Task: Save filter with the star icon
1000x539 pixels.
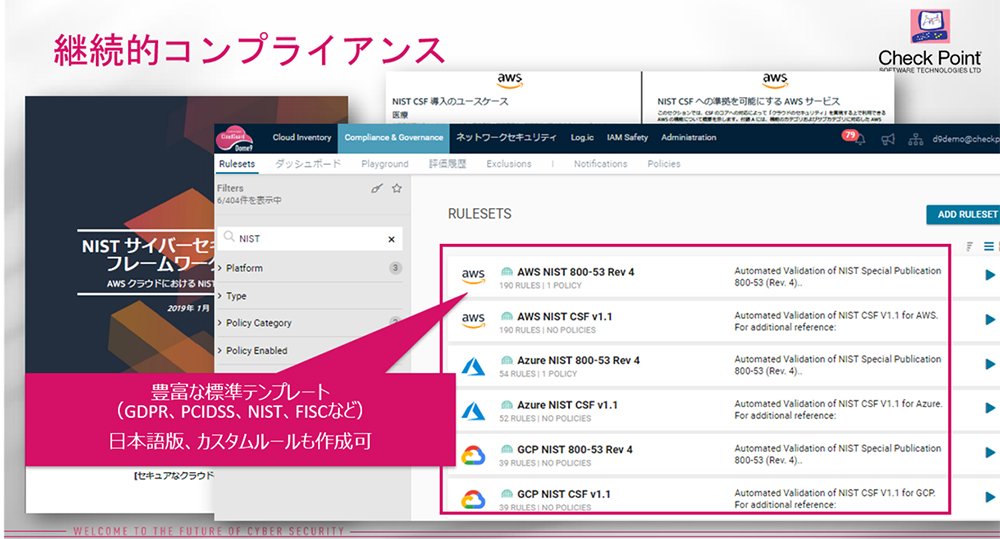Action: (x=397, y=188)
